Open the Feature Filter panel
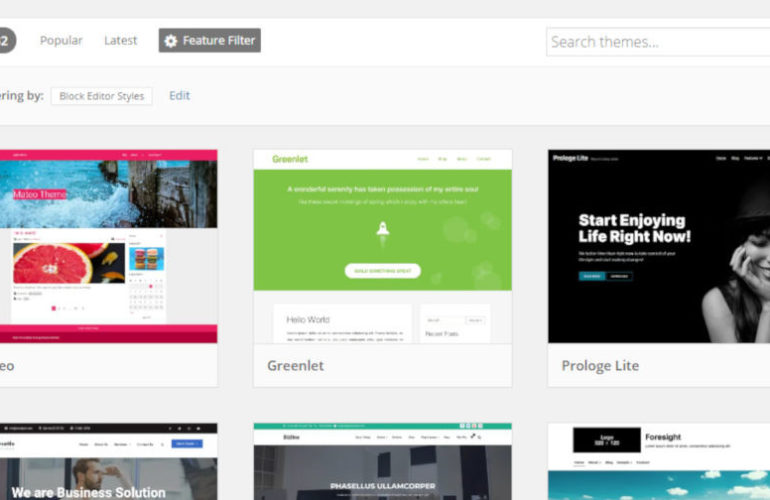770x500 pixels. pos(210,41)
